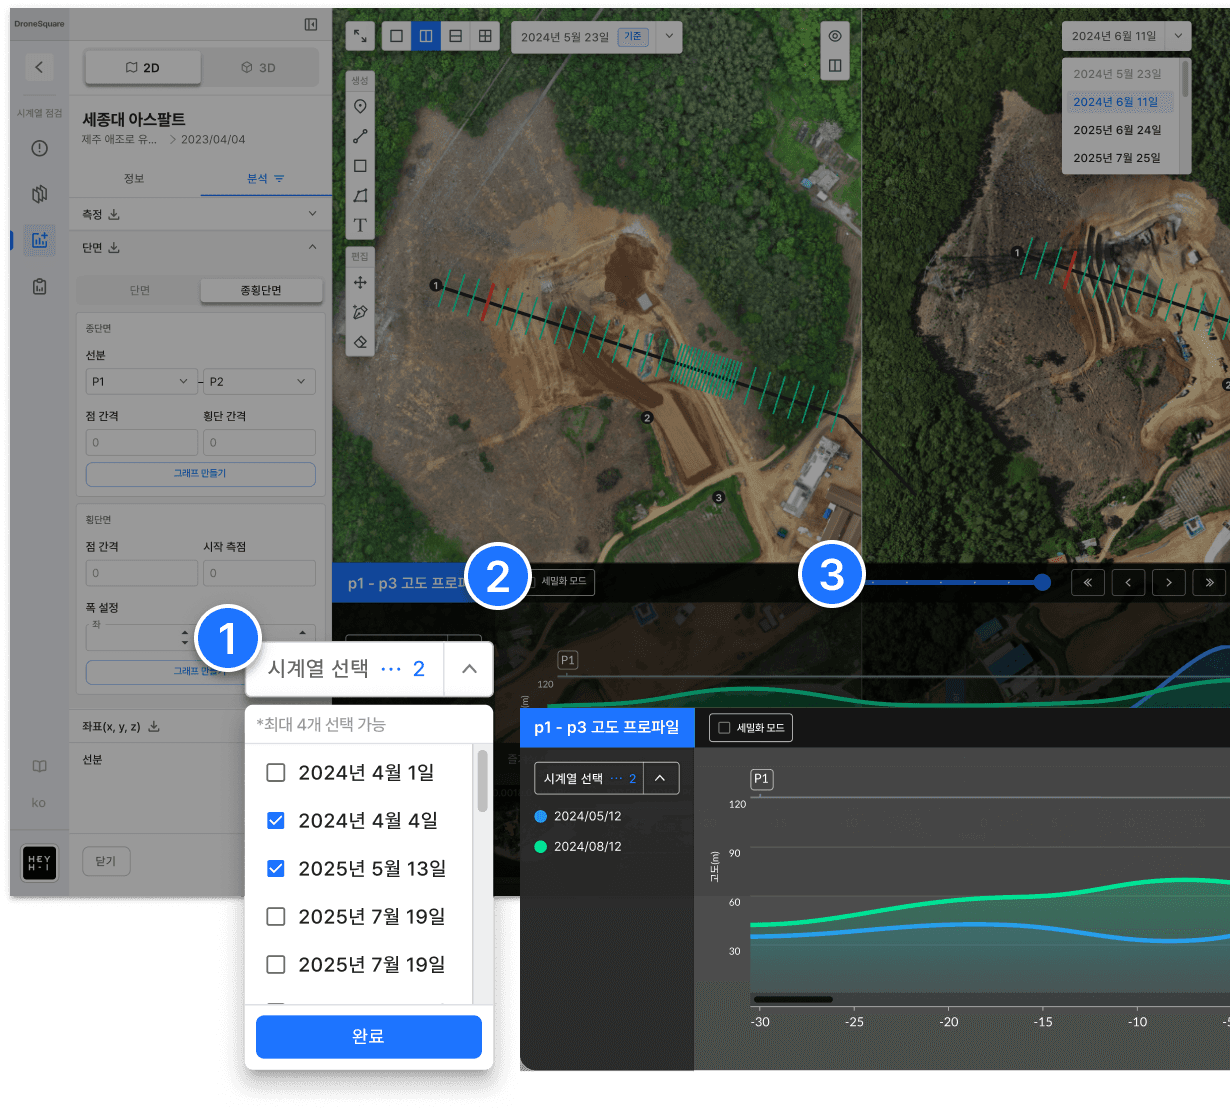1230x1110 pixels.
Task: Click the 완료 button
Action: (x=368, y=1036)
